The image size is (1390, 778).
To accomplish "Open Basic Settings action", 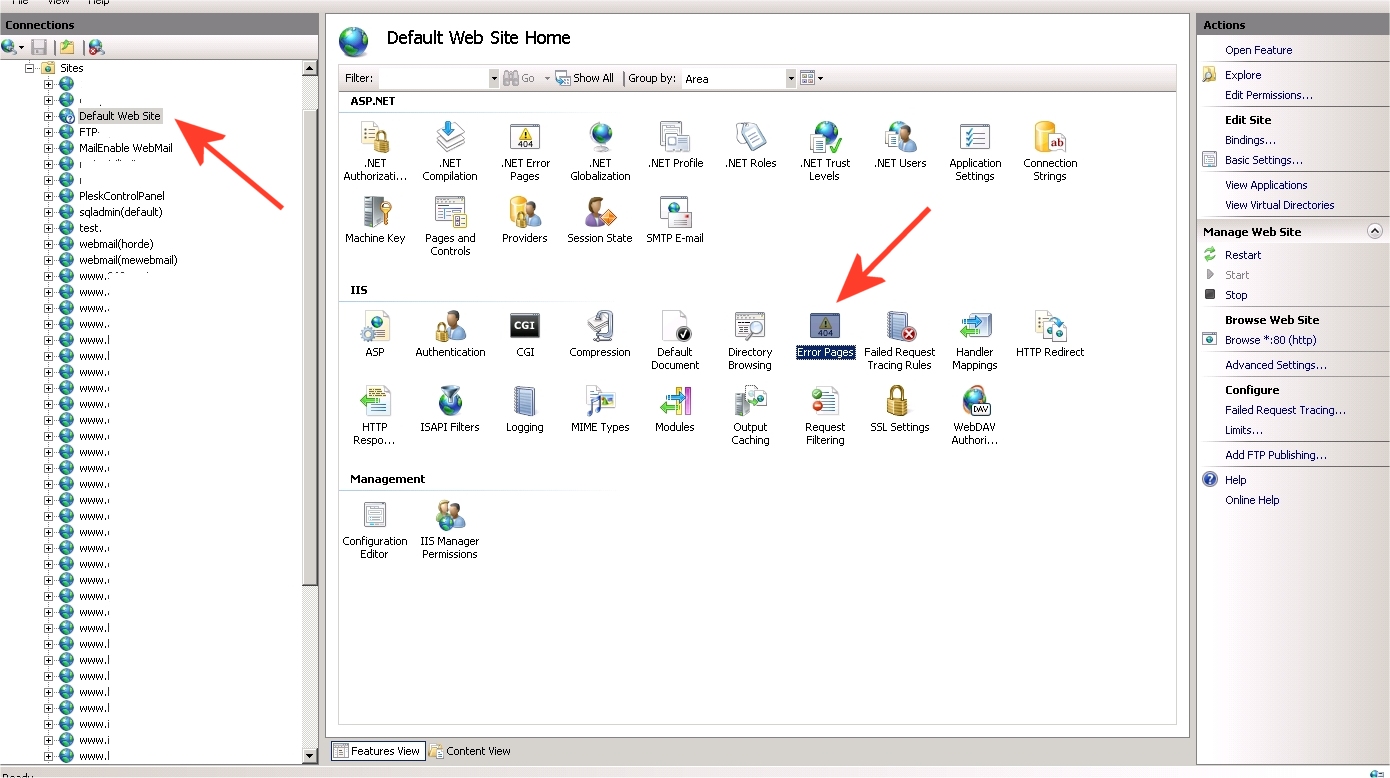I will tap(1263, 160).
